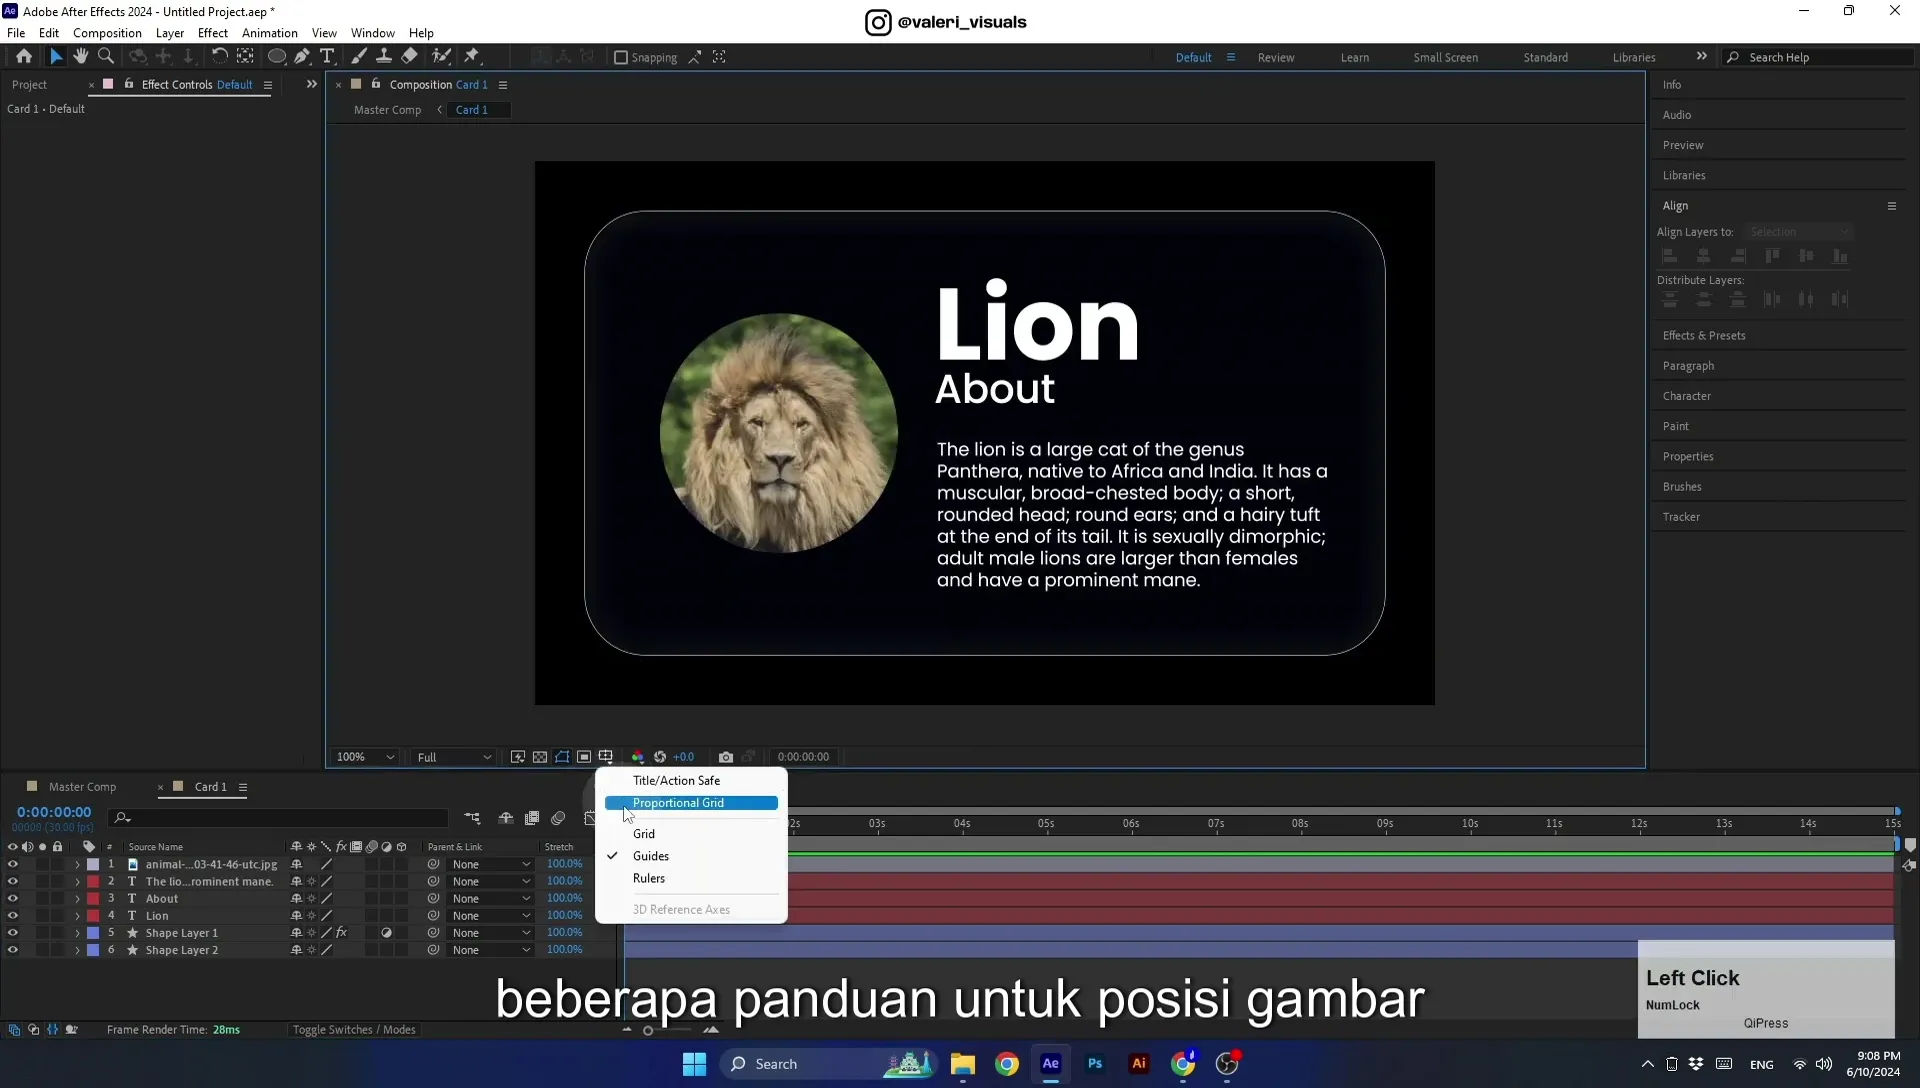Open Parent dropdown for About layer
The width and height of the screenshot is (1920, 1088).
pos(491,898)
